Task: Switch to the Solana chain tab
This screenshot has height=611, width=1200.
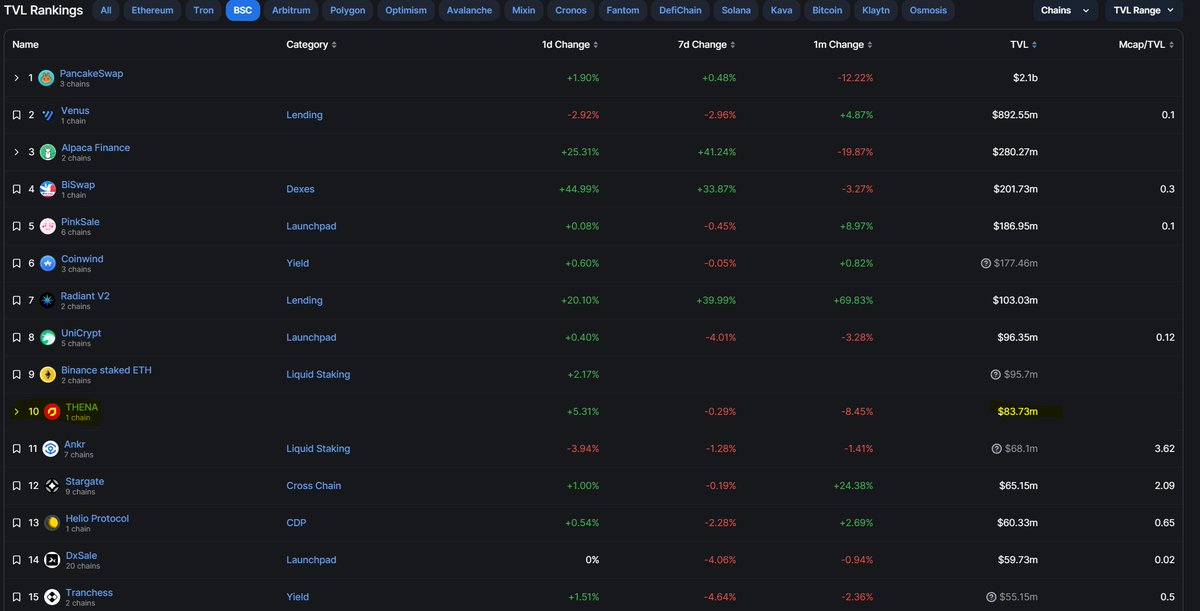Action: coord(735,11)
